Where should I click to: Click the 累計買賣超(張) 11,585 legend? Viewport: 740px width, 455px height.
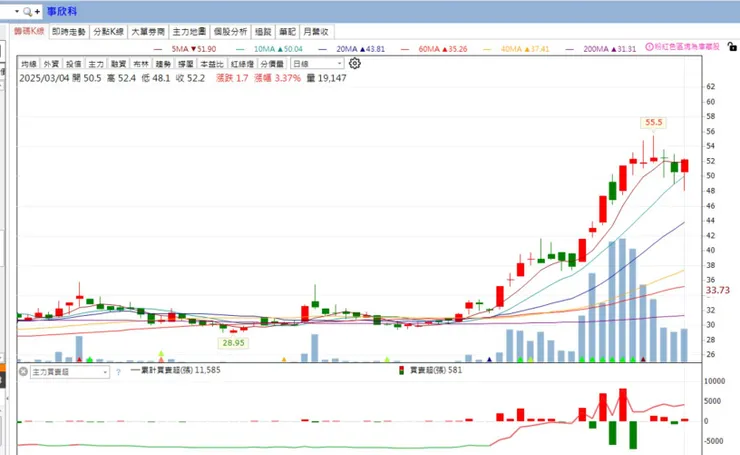click(x=176, y=370)
